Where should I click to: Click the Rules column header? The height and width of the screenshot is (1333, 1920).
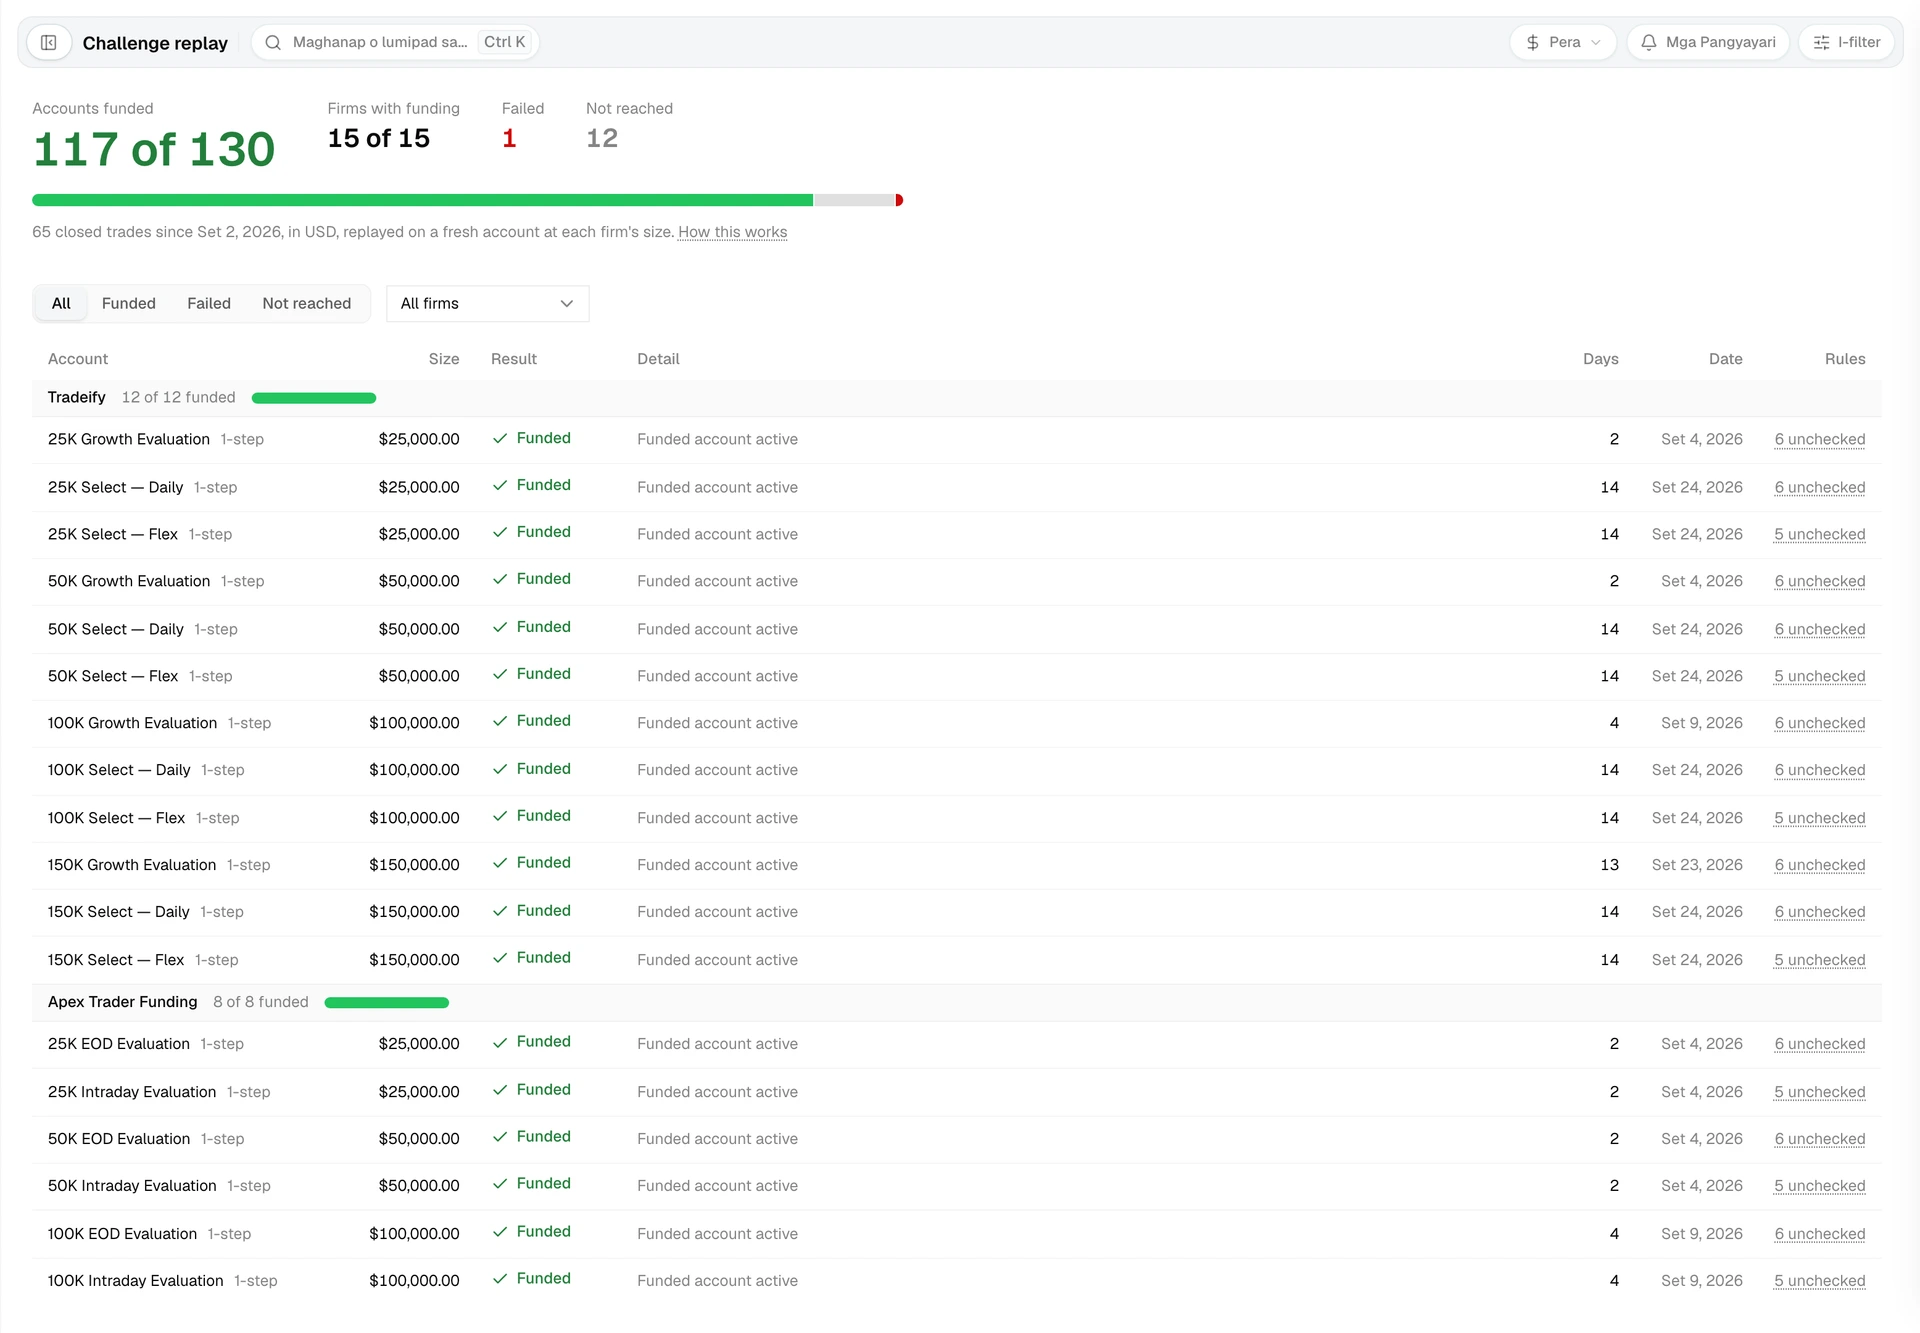point(1845,359)
